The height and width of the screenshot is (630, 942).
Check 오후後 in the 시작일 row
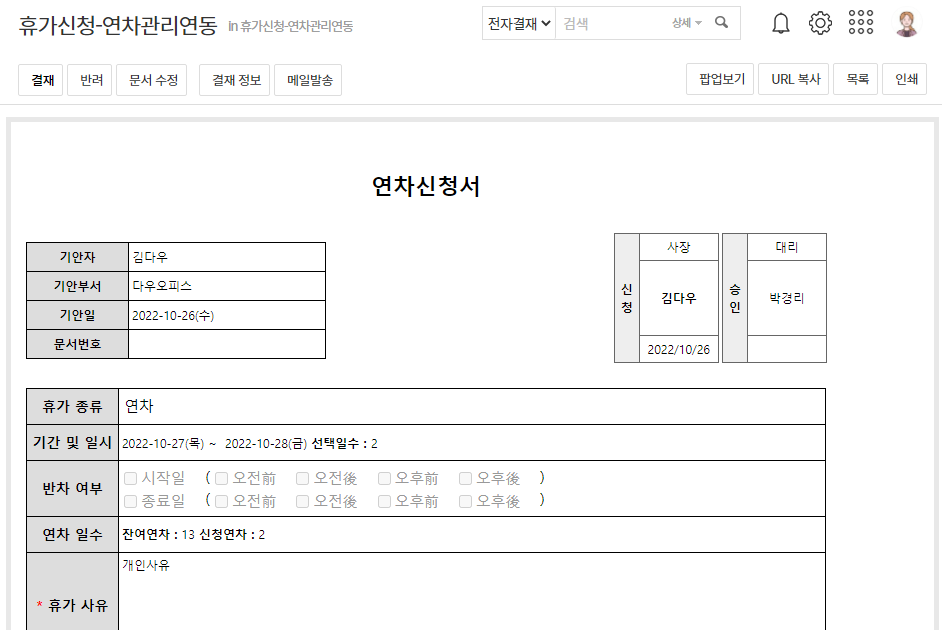pos(465,479)
